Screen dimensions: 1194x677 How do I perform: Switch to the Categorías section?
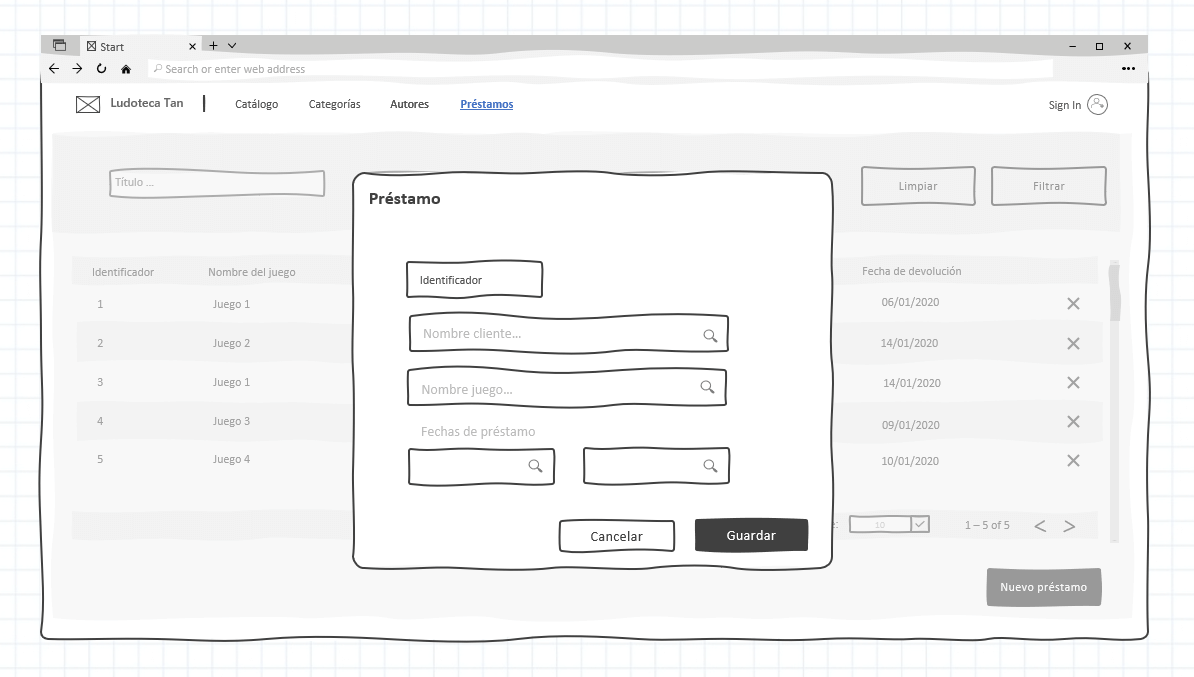[334, 105]
